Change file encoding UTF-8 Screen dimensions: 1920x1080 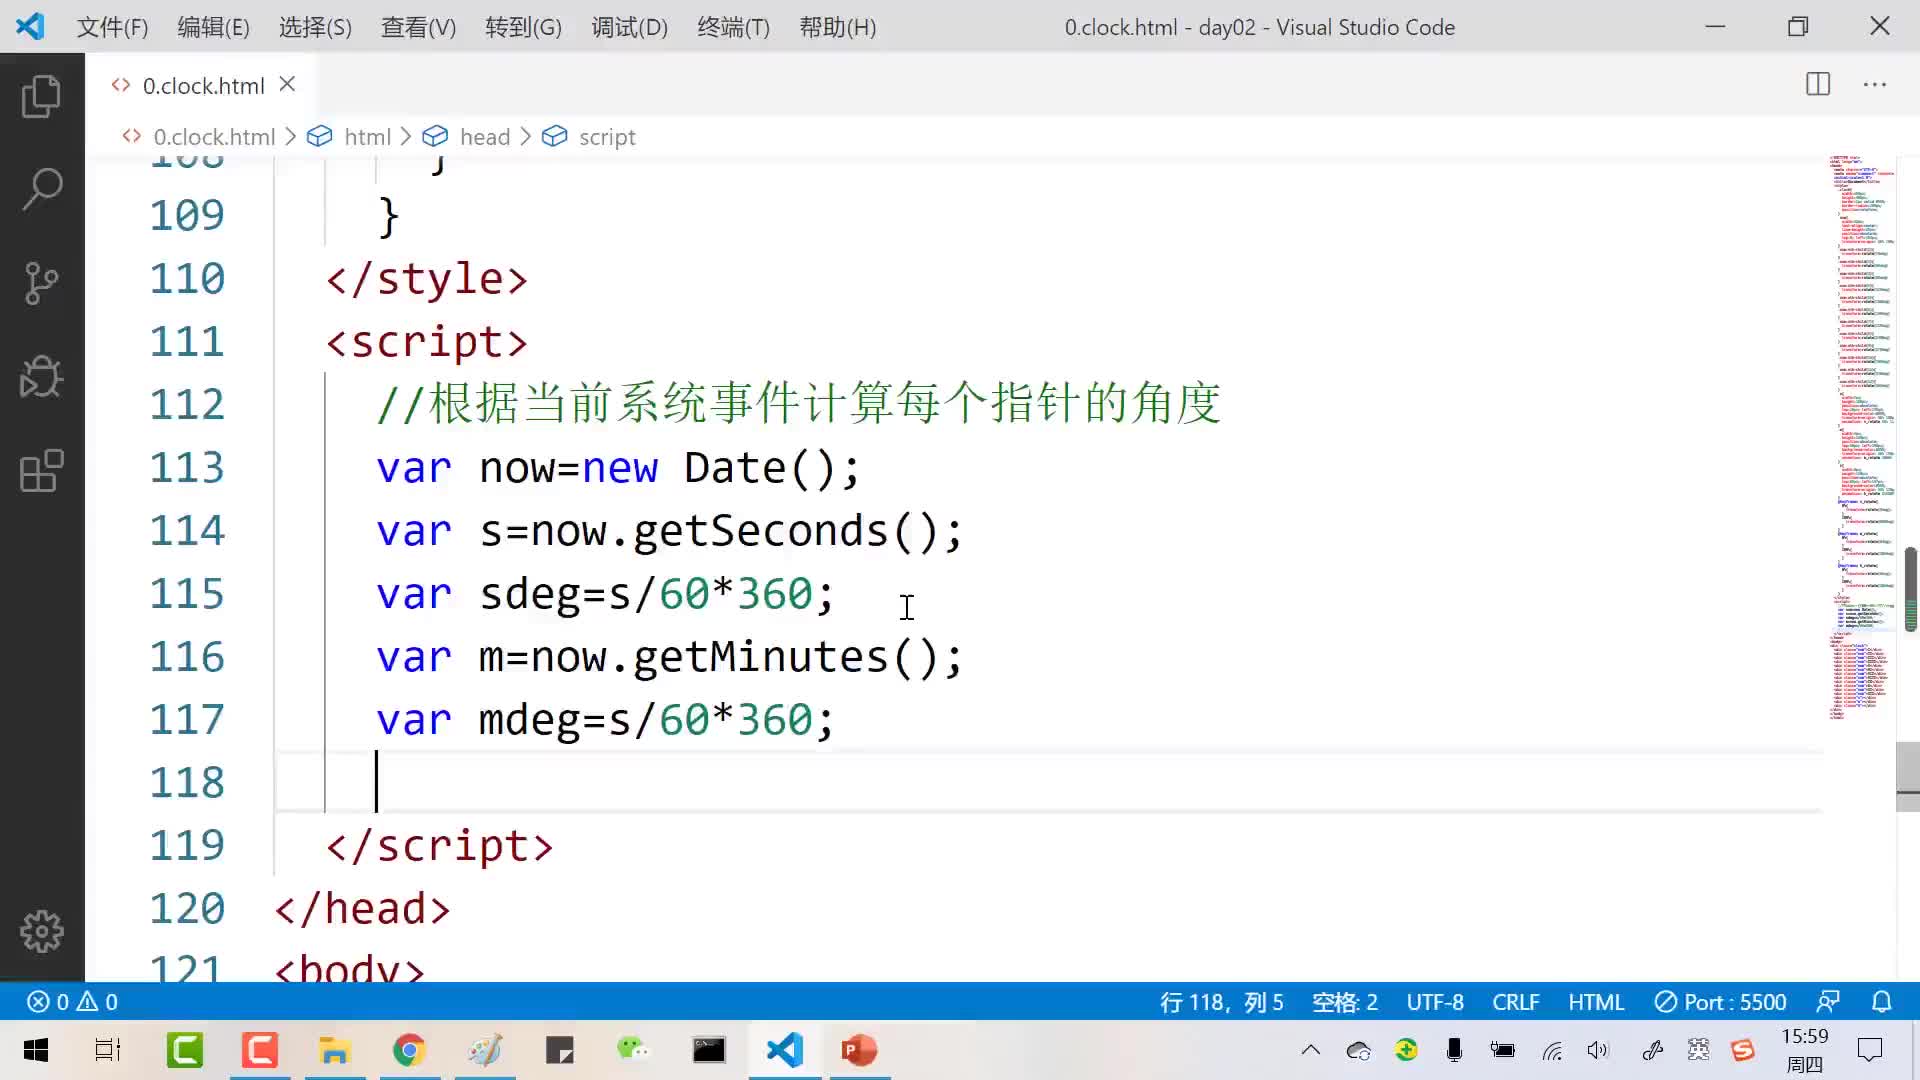1435,1001
